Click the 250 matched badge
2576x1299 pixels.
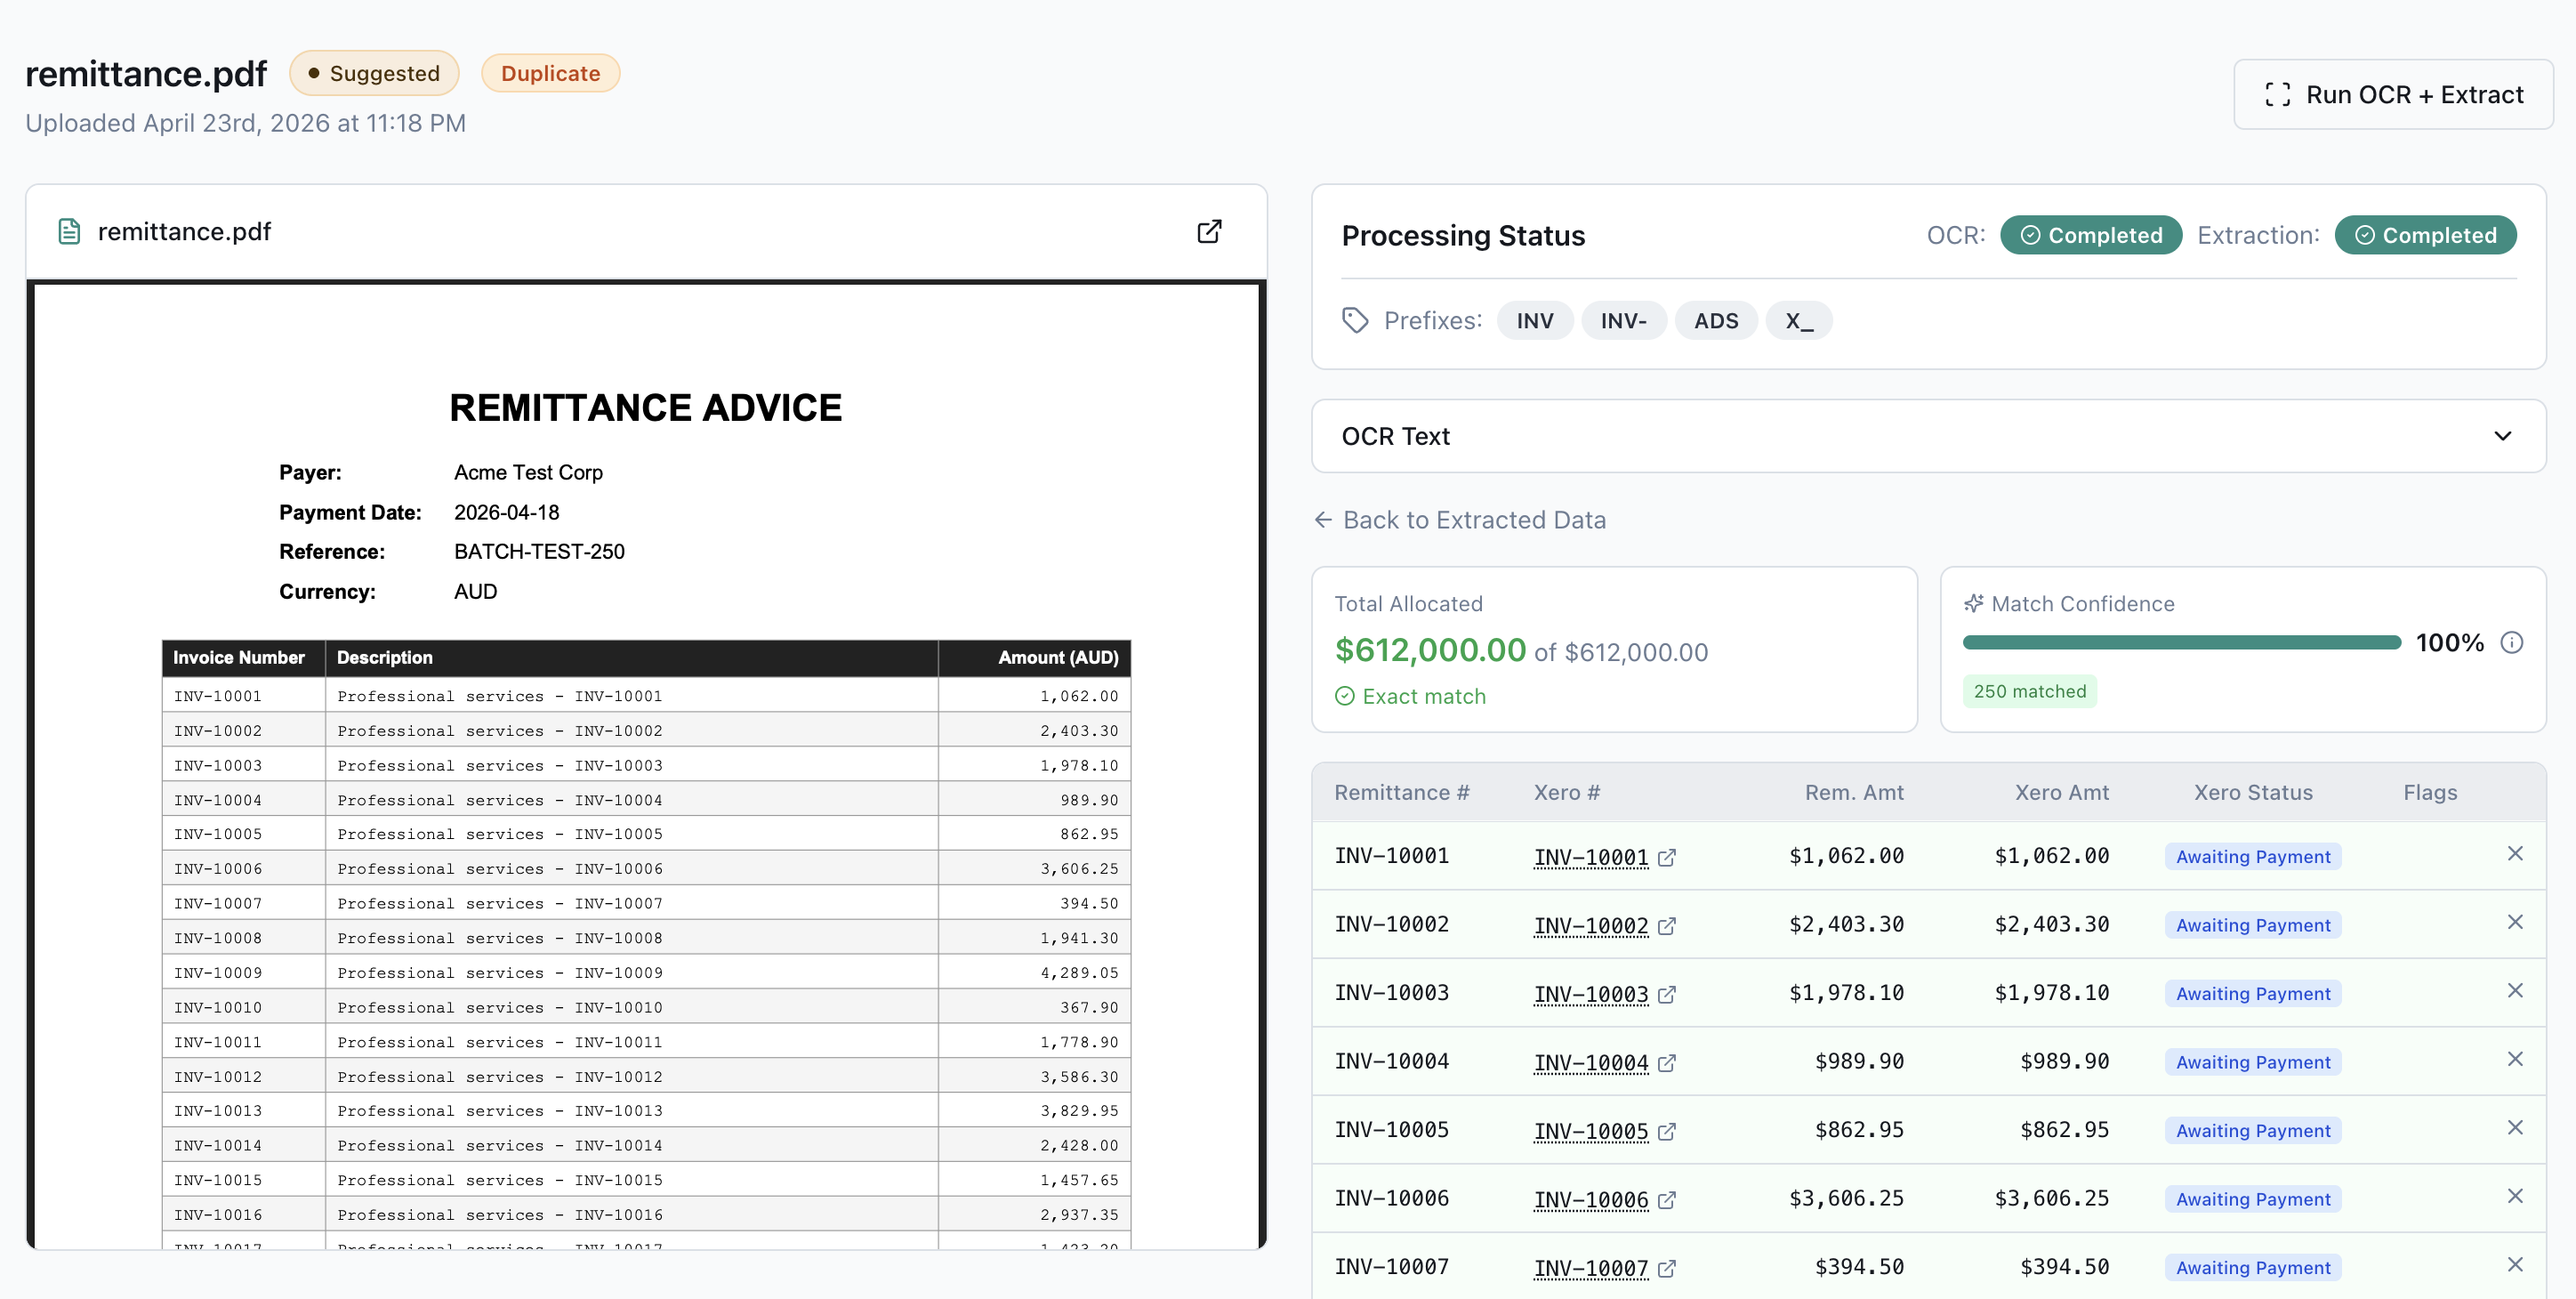point(2030,692)
